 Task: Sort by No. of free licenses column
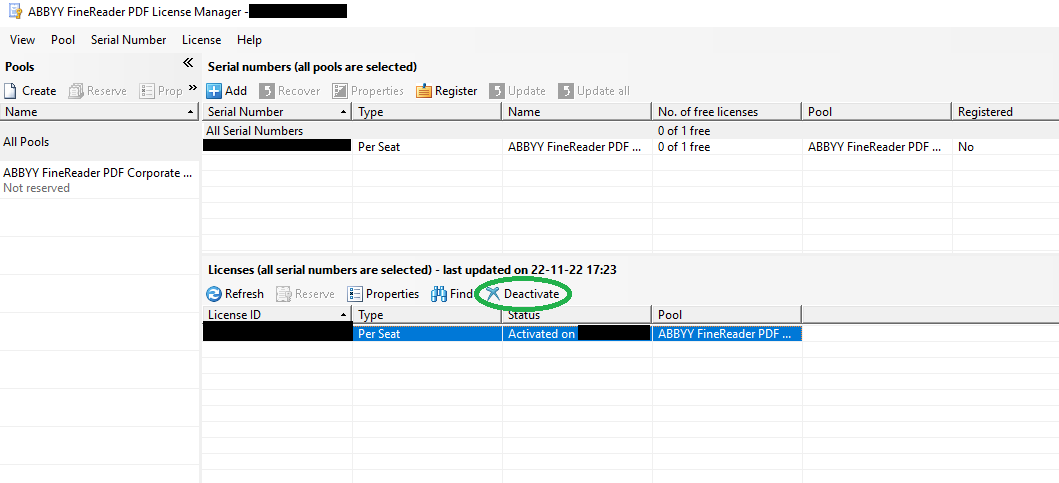pyautogui.click(x=727, y=111)
